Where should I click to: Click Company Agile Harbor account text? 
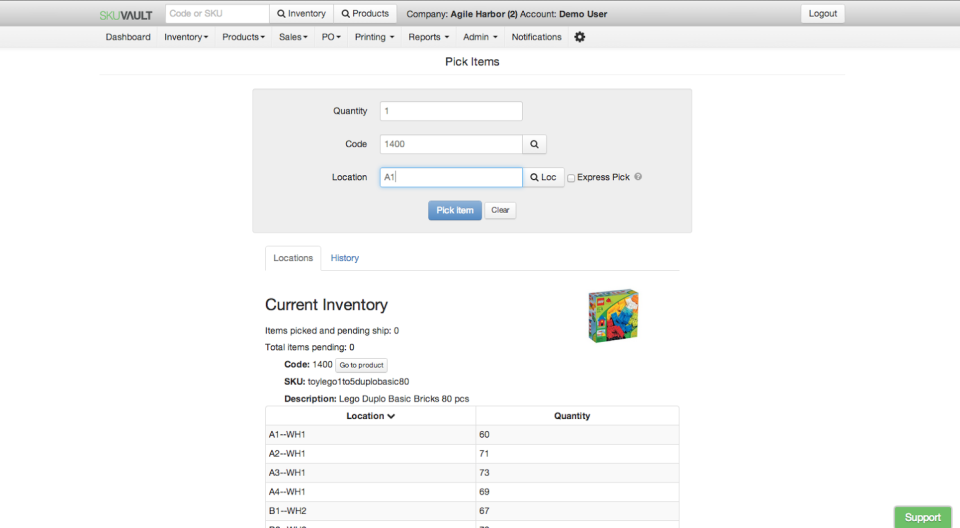point(506,14)
